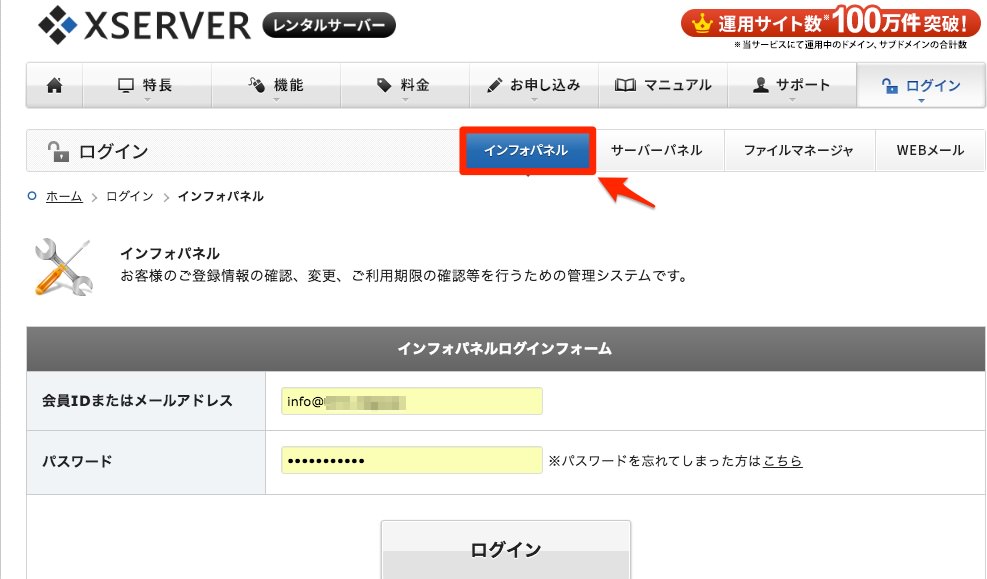Submit the form with ログイン button

(x=506, y=549)
